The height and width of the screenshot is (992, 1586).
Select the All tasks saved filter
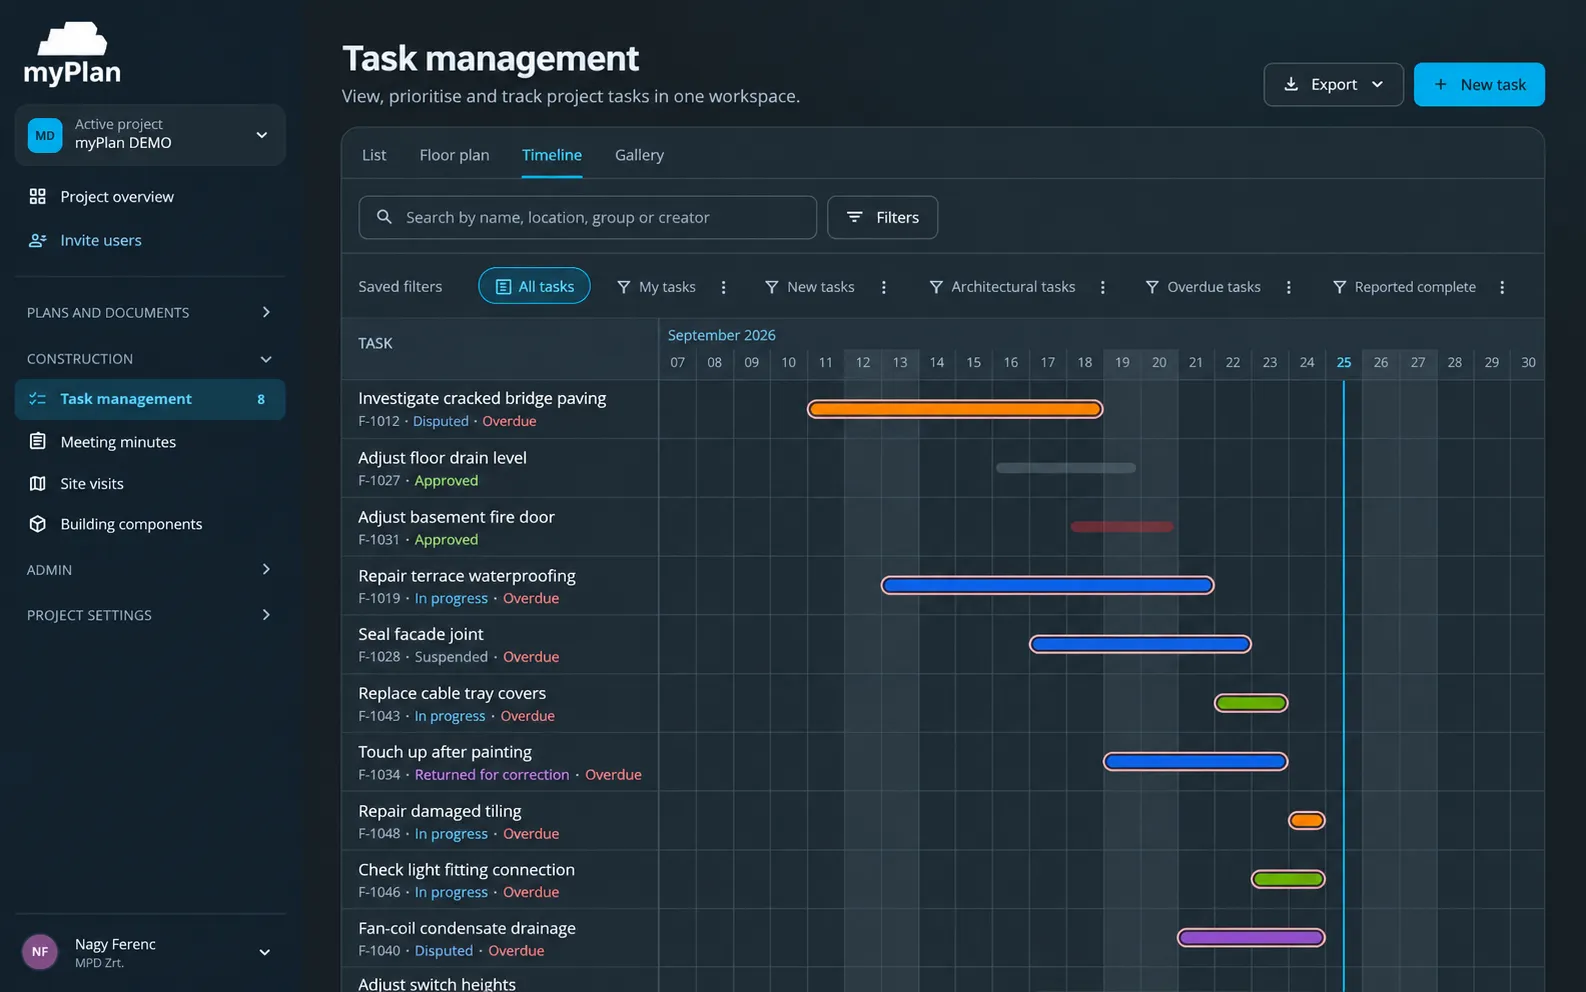(534, 286)
